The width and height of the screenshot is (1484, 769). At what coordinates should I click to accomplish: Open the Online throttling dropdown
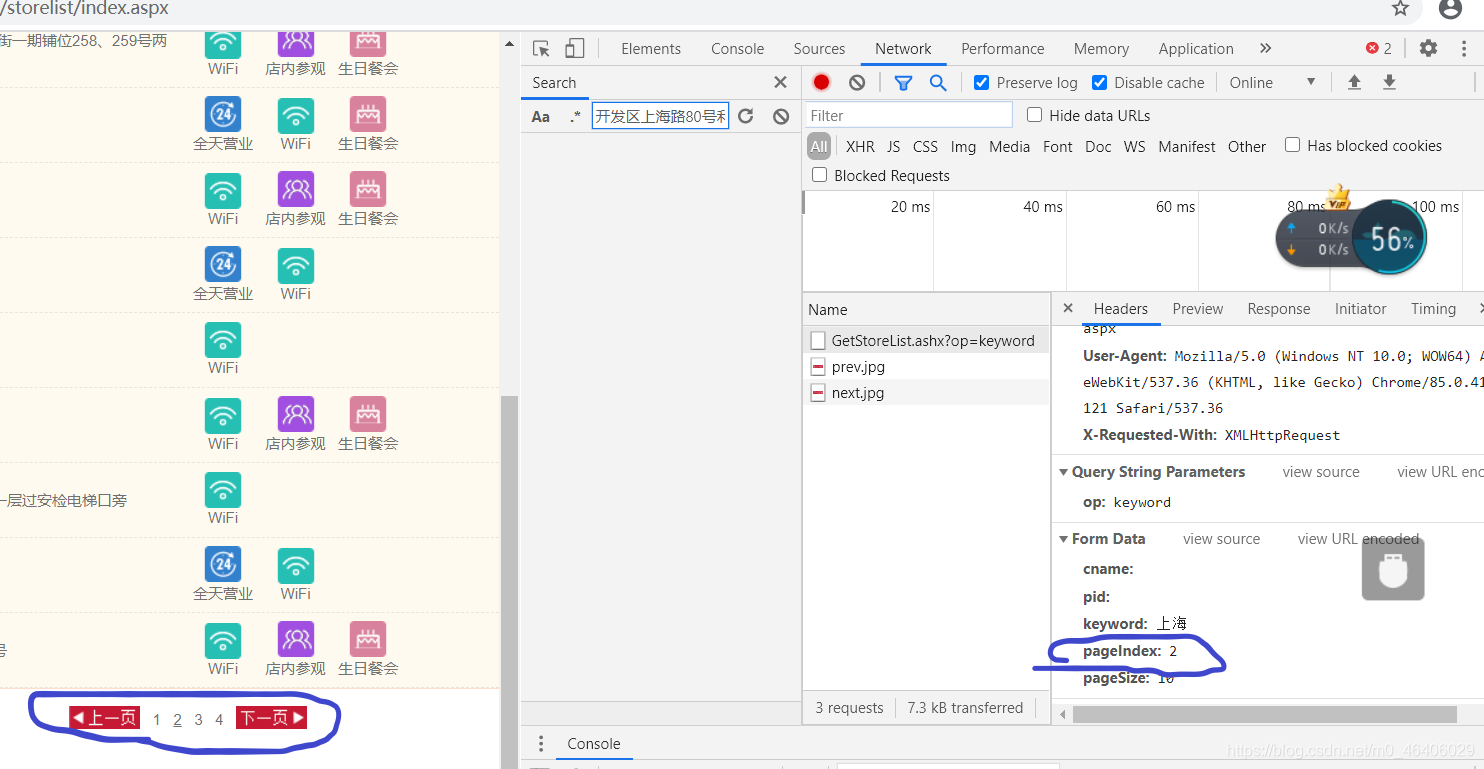tap(1273, 82)
